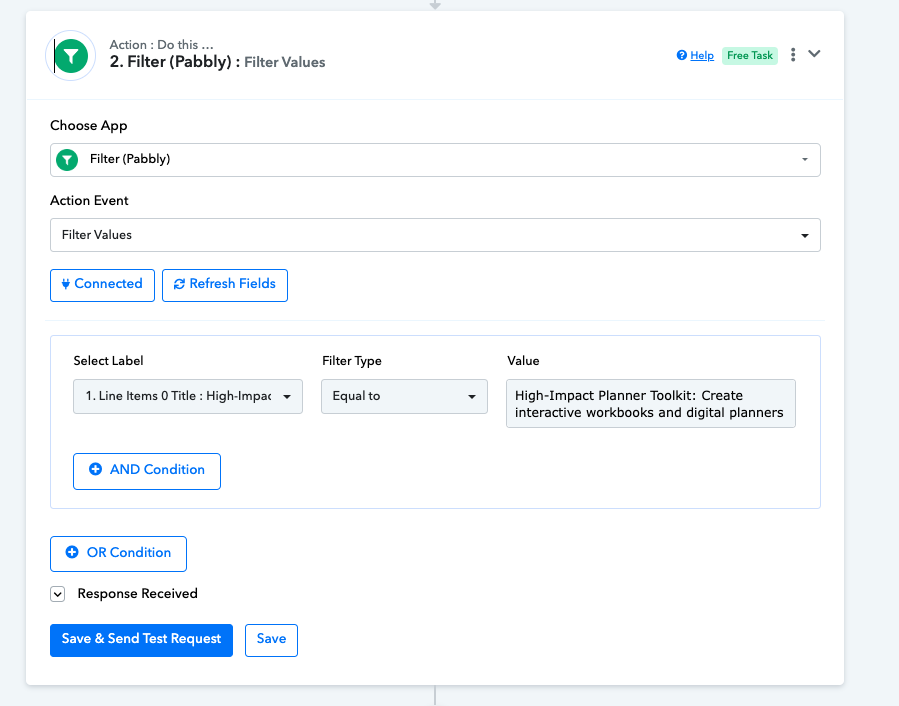This screenshot has width=899, height=706.
Task: Click the plug icon in the Connected button
Action: click(x=65, y=284)
